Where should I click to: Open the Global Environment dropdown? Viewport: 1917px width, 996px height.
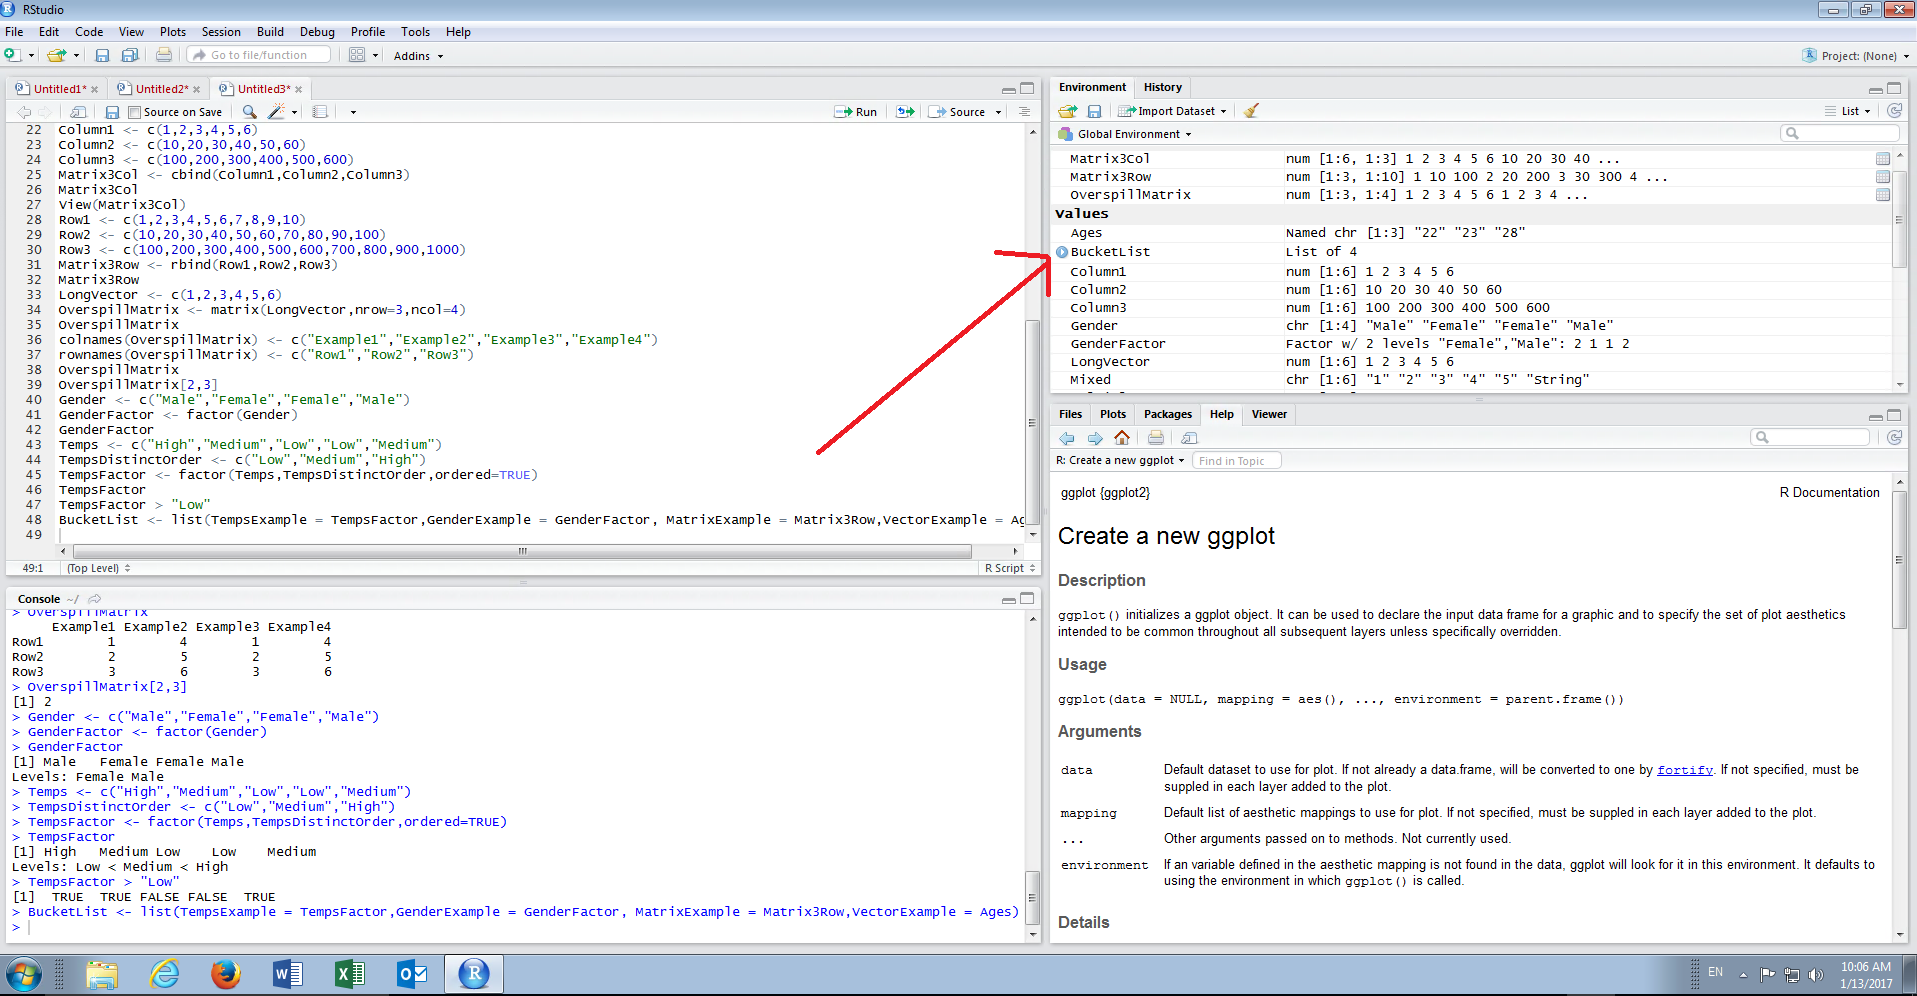click(1125, 134)
